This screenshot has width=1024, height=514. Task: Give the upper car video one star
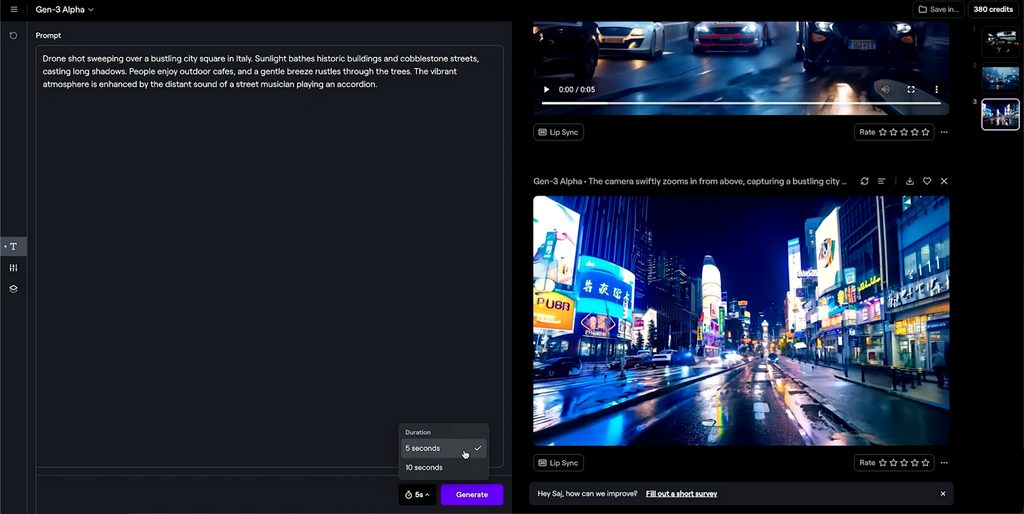pyautogui.click(x=883, y=132)
